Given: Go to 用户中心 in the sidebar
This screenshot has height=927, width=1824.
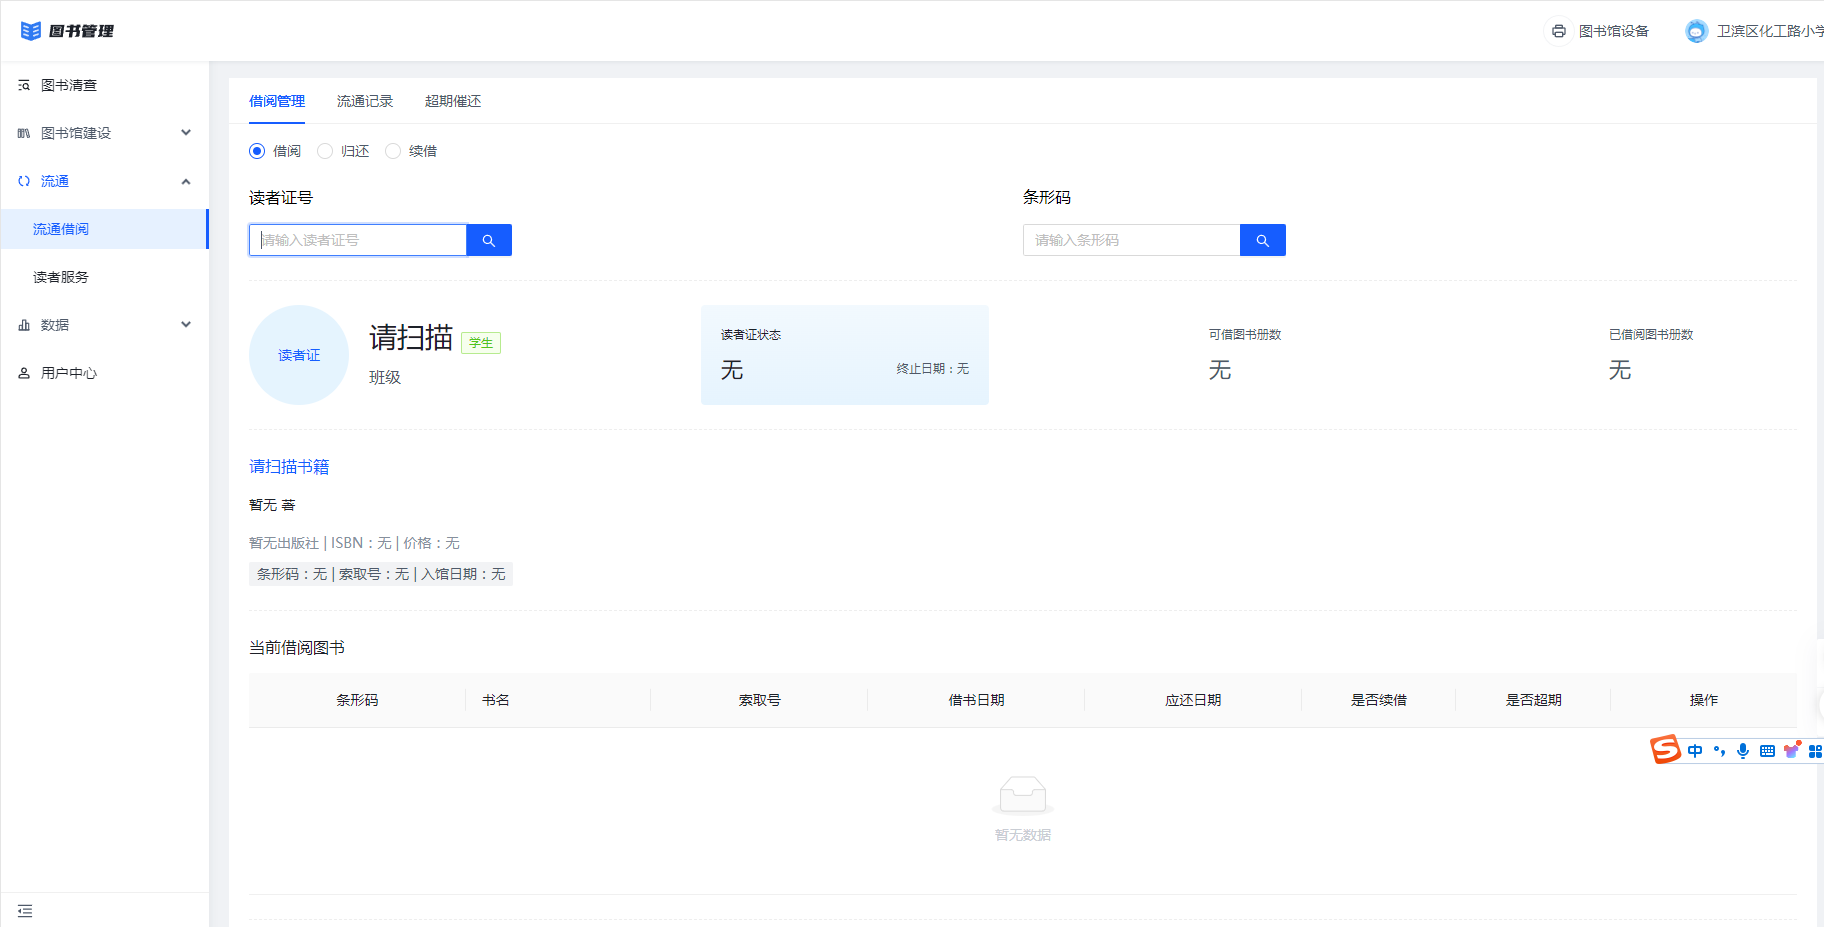Looking at the screenshot, I should coord(69,373).
